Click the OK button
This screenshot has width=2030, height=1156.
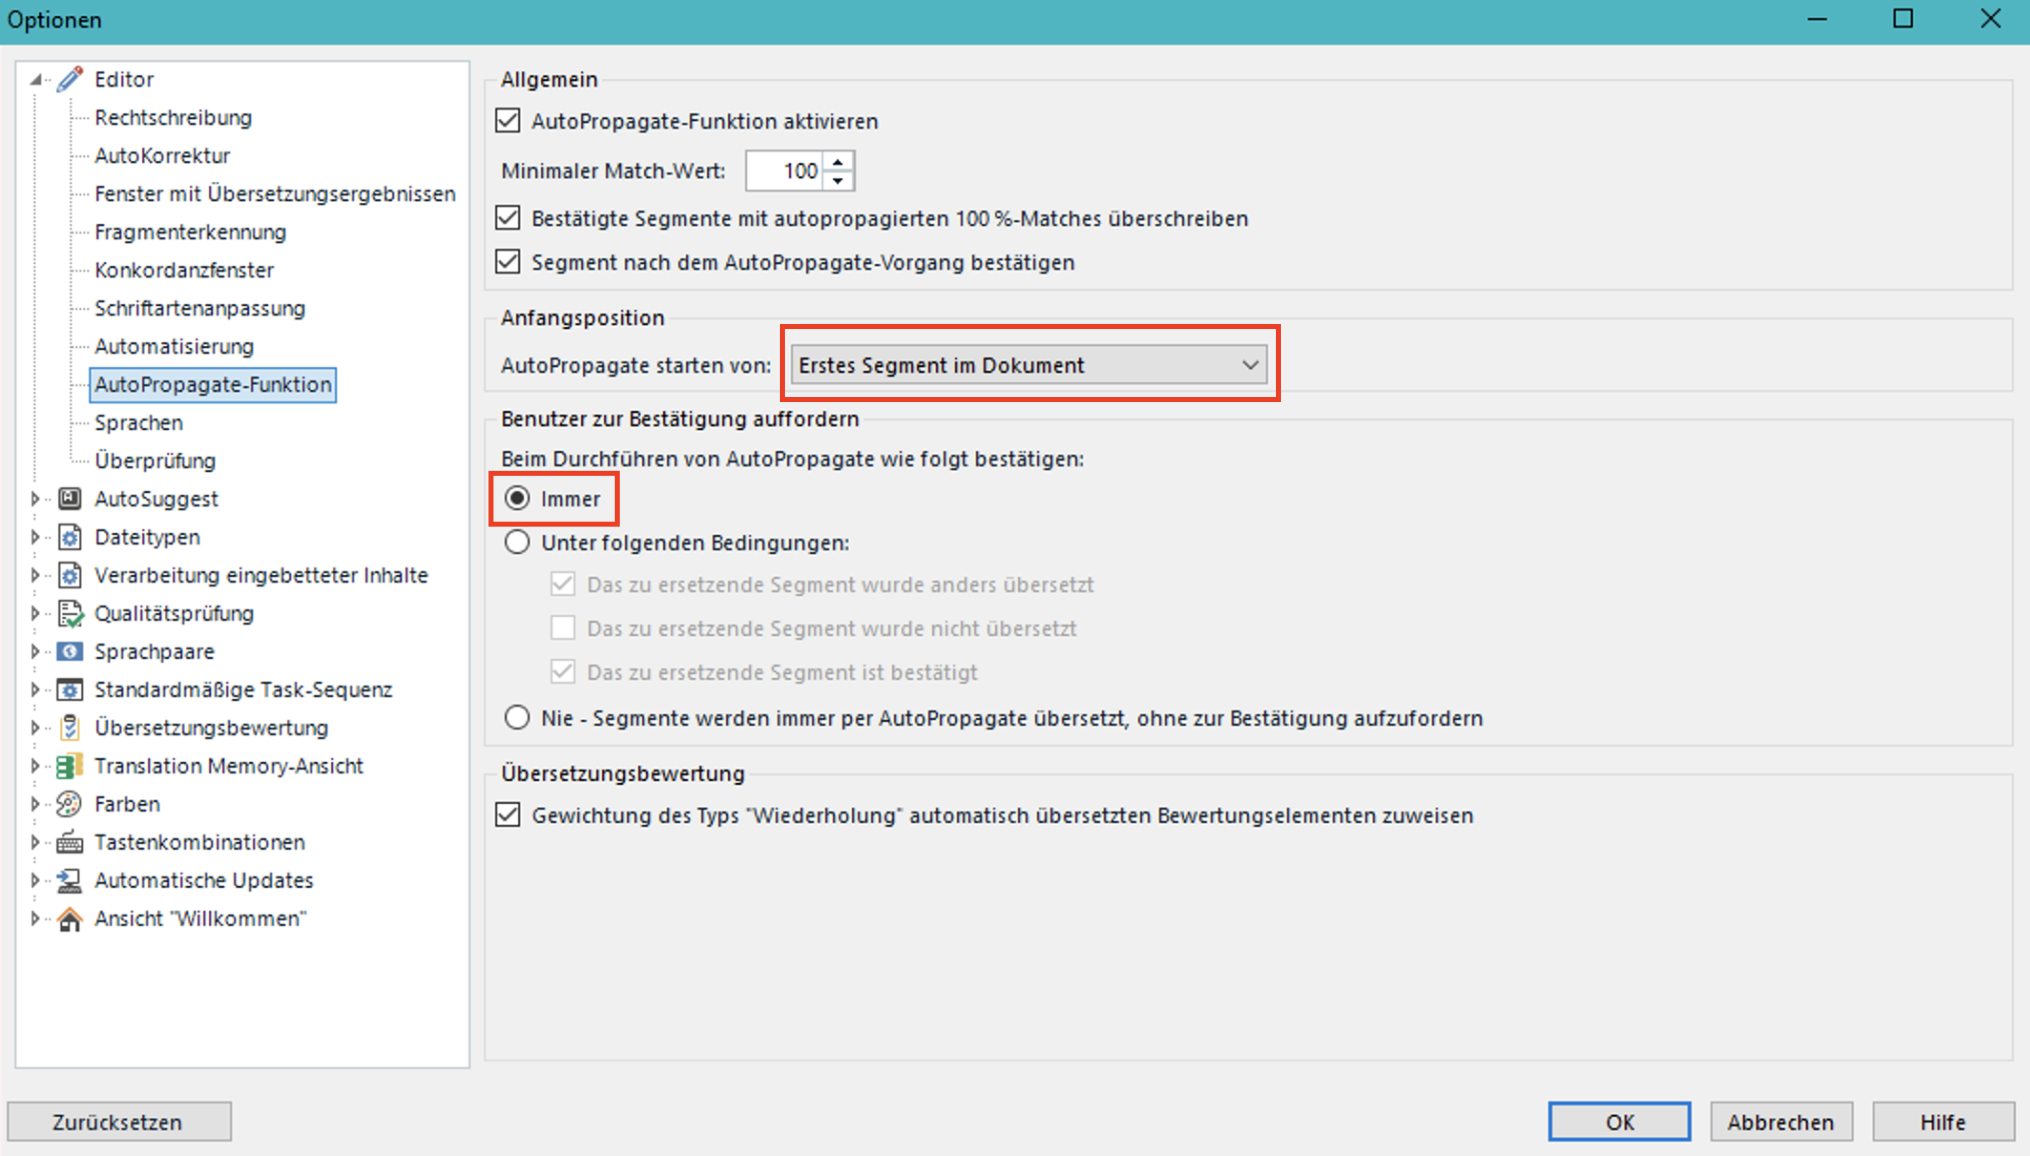point(1619,1122)
